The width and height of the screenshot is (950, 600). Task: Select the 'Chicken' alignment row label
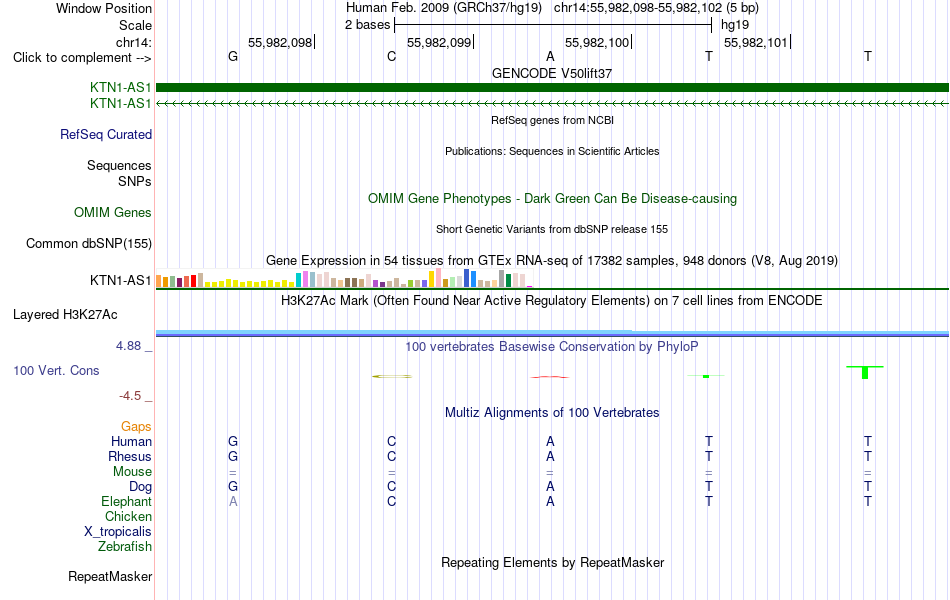coord(128,516)
